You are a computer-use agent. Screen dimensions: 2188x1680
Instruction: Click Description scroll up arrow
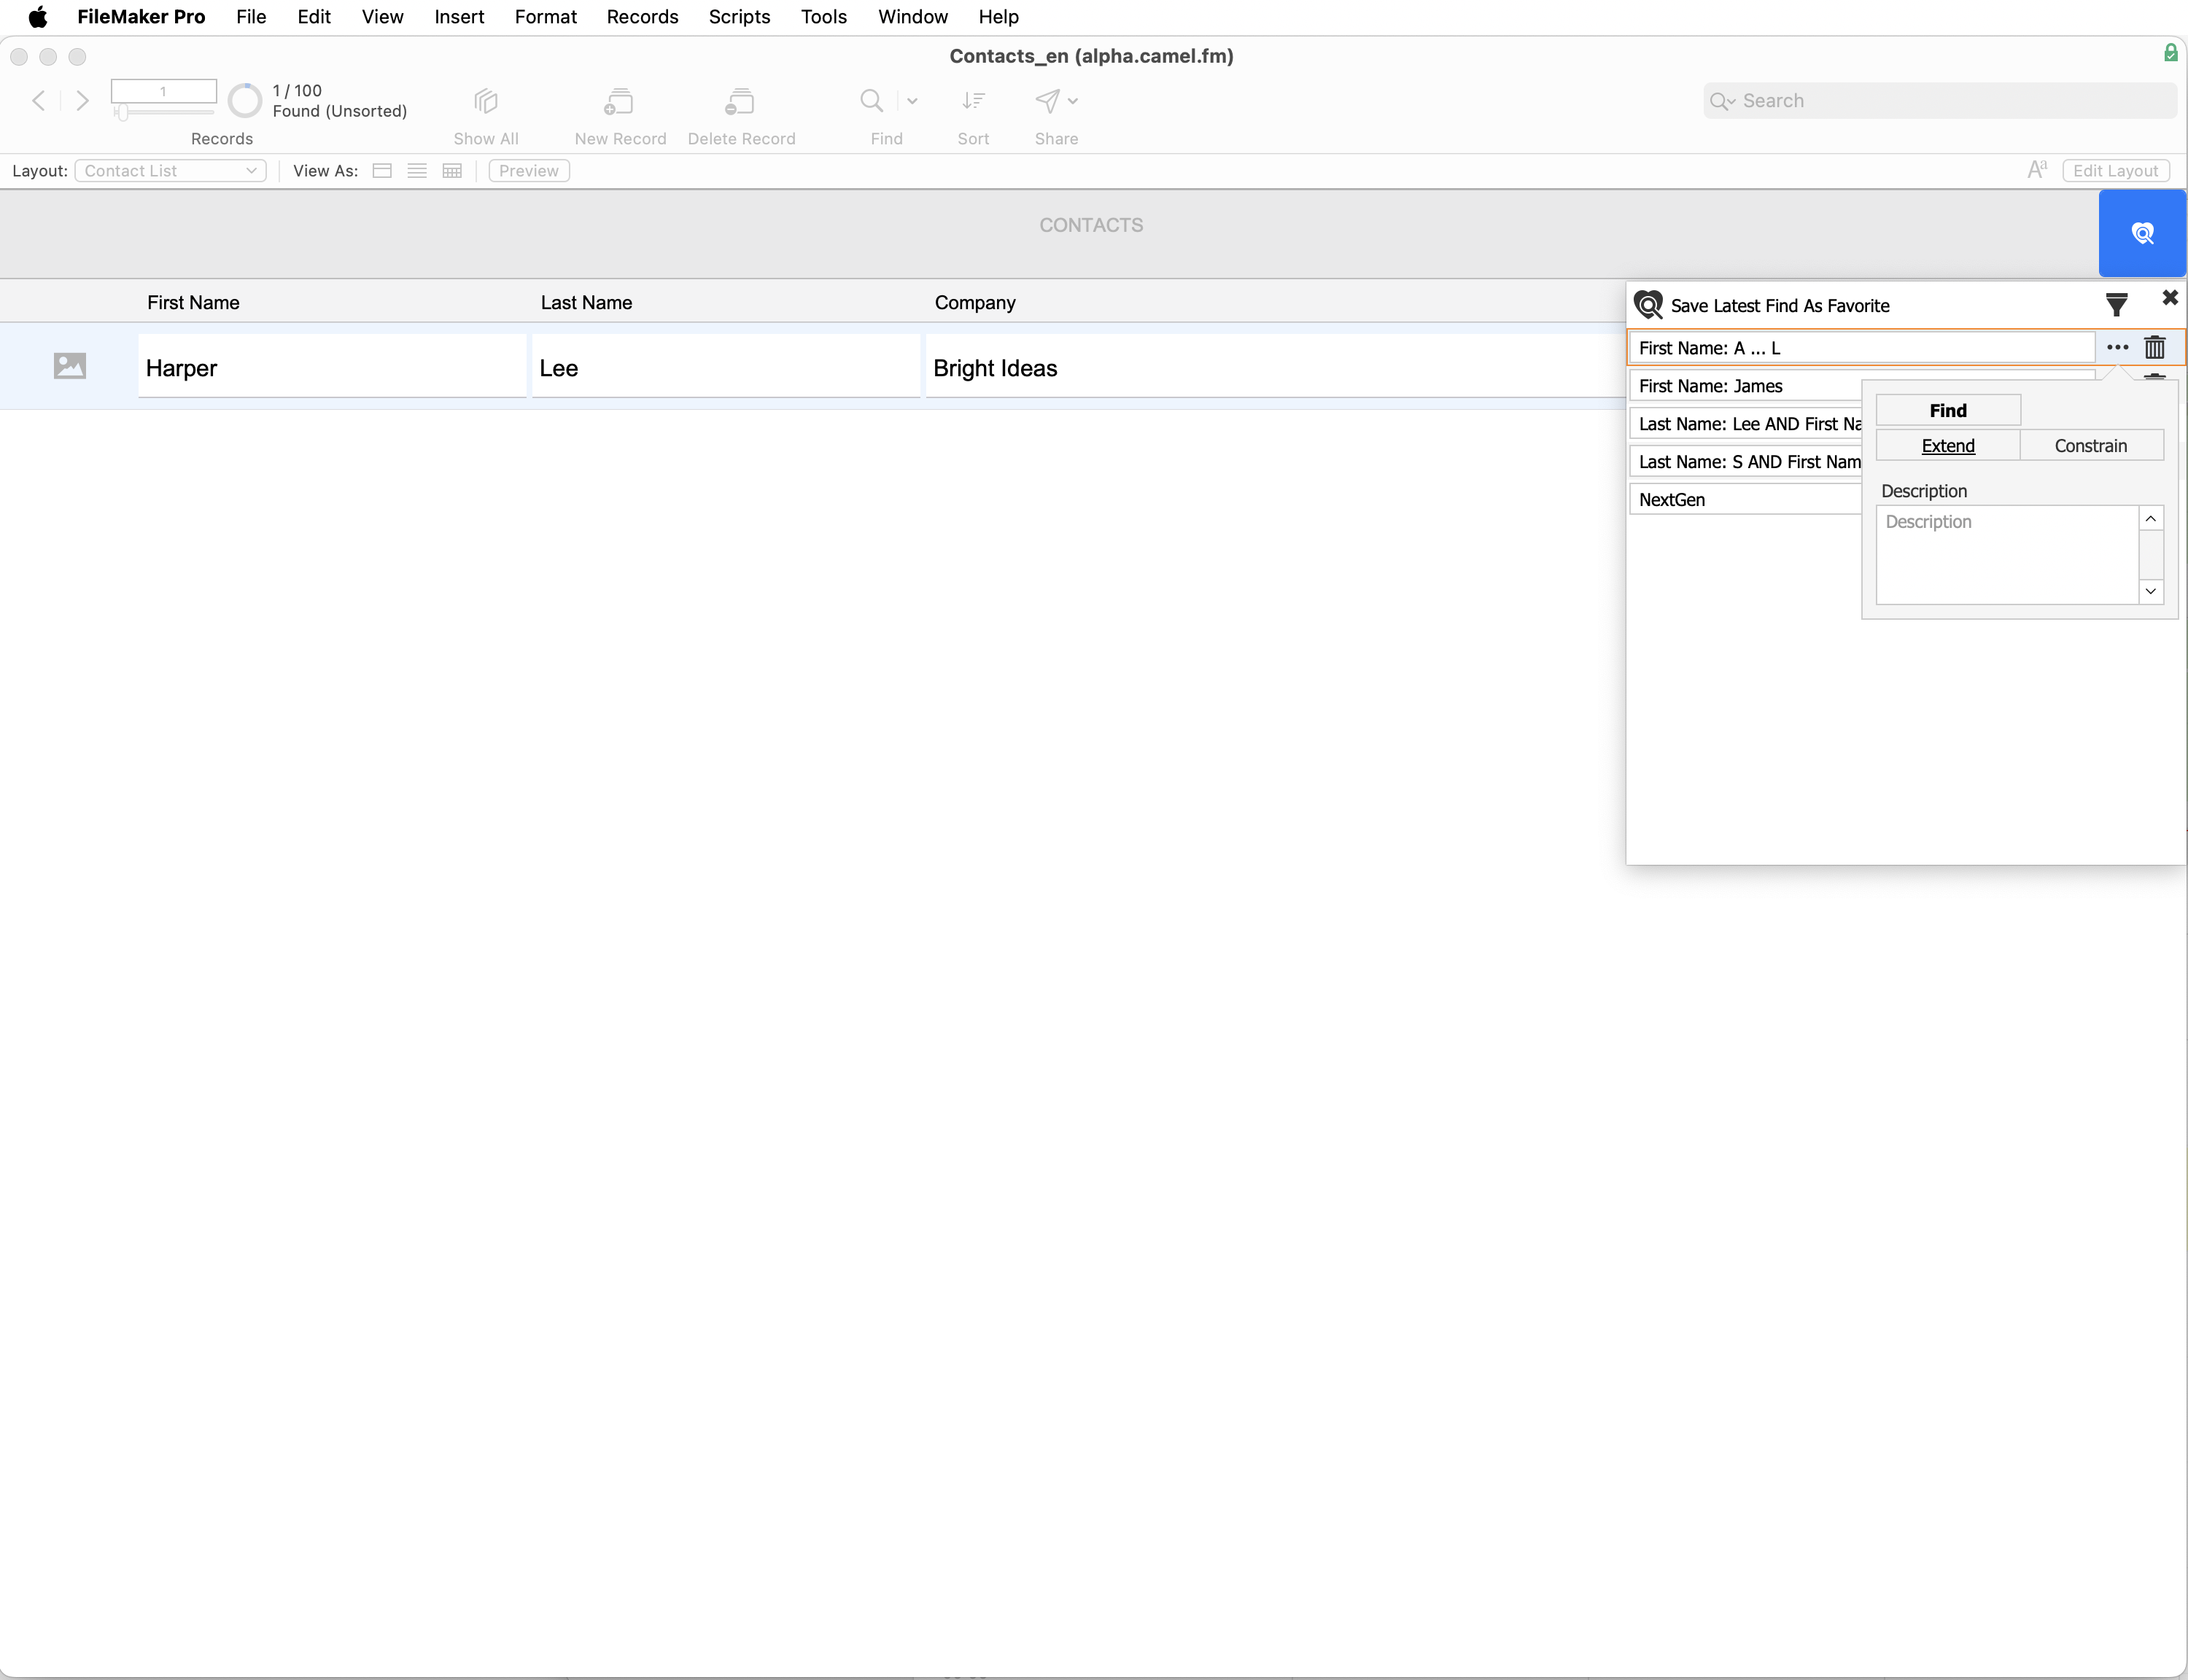(x=2151, y=518)
